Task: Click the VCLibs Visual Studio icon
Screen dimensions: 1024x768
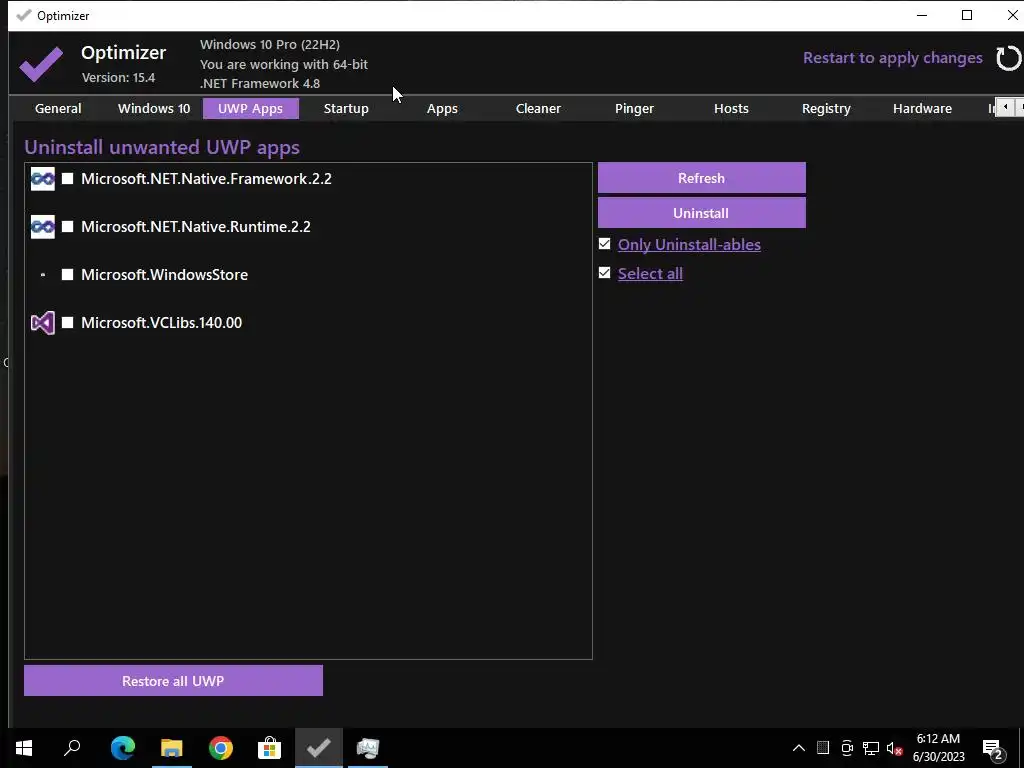Action: pos(43,323)
